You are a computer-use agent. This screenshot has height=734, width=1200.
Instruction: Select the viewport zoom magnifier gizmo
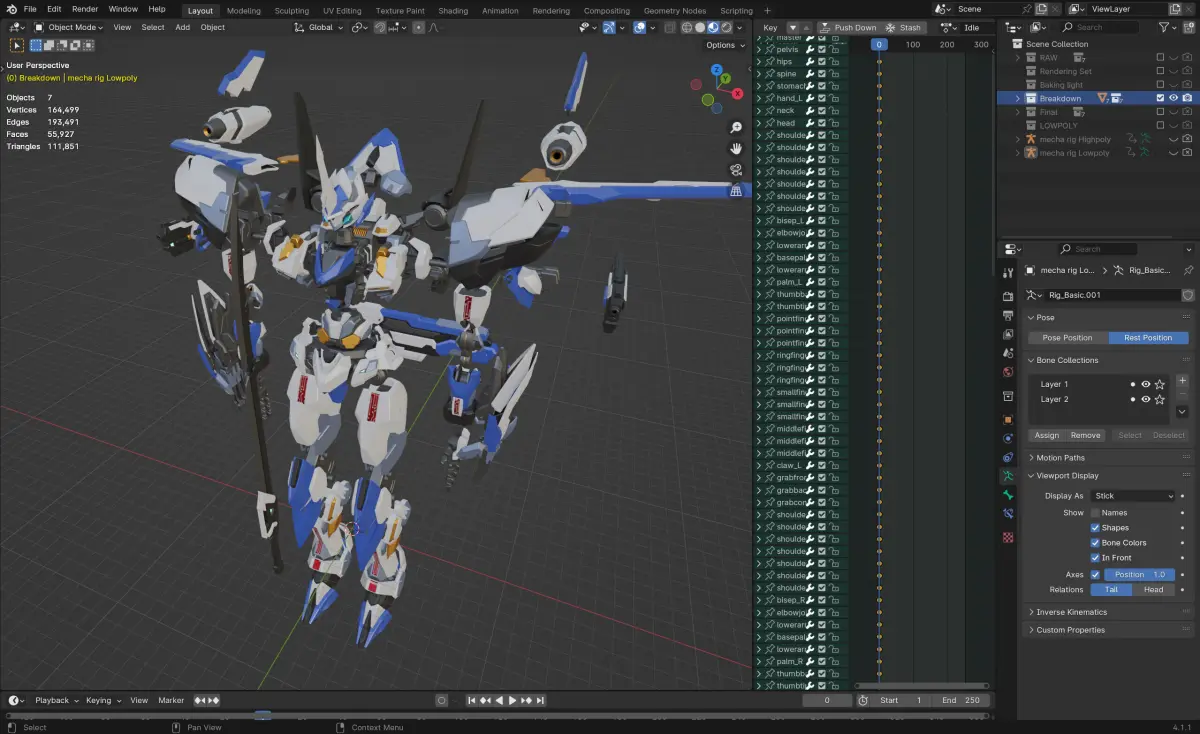(736, 128)
